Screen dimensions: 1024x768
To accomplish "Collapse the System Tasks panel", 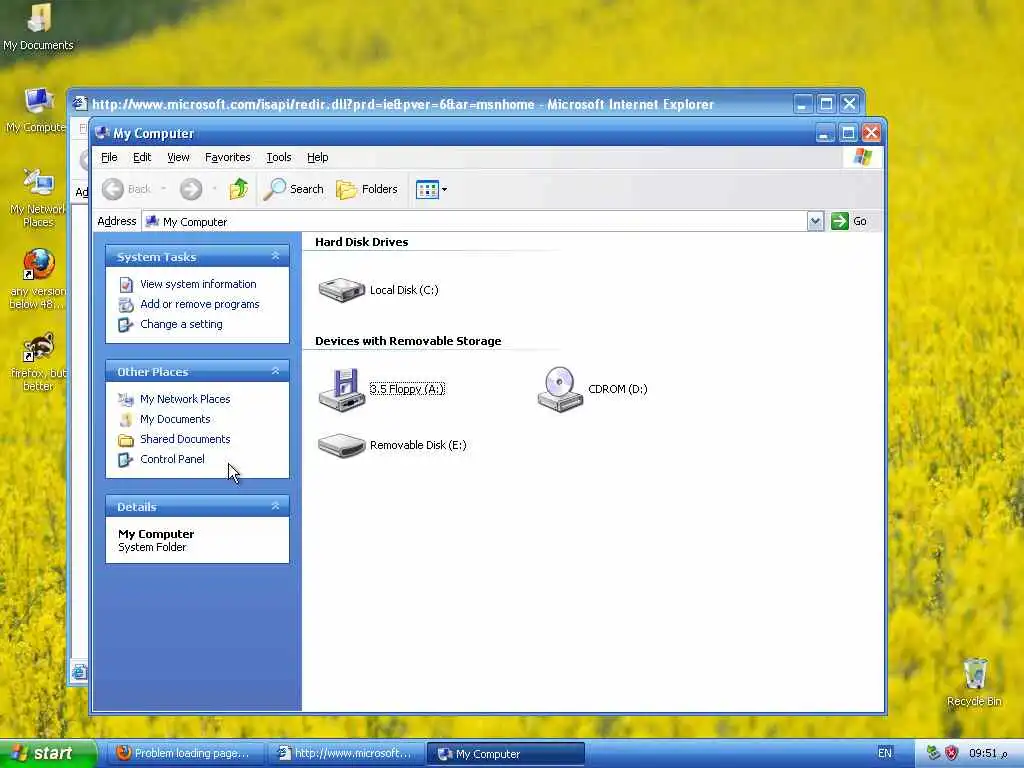I will [x=275, y=257].
